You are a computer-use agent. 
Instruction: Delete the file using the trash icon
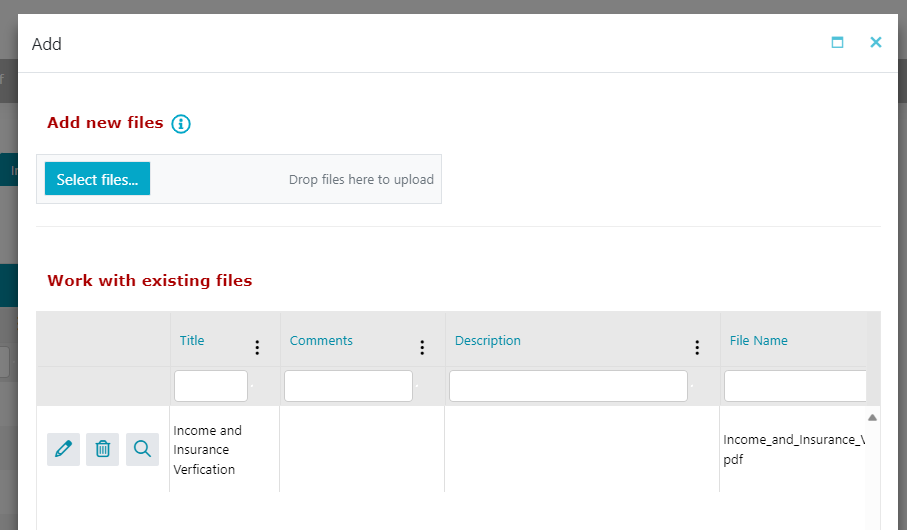click(103, 449)
